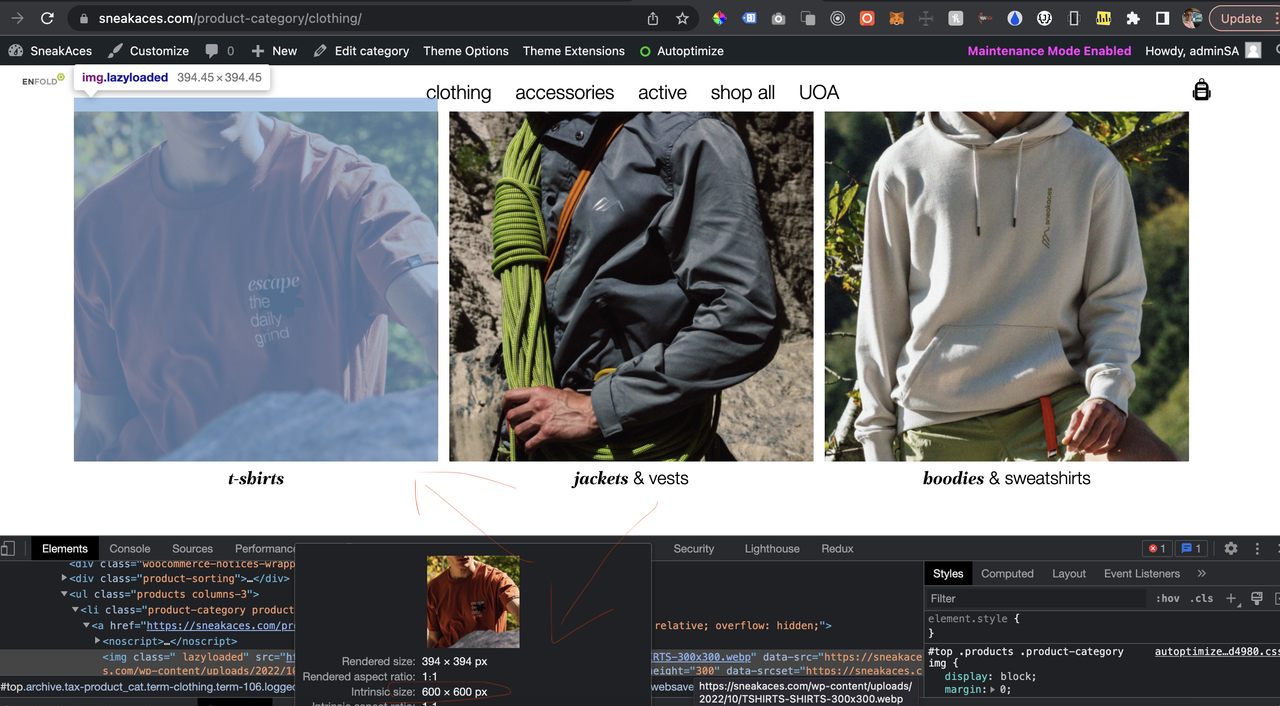This screenshot has width=1280, height=706.
Task: Open the yellow bars extension icon
Action: [1104, 18]
